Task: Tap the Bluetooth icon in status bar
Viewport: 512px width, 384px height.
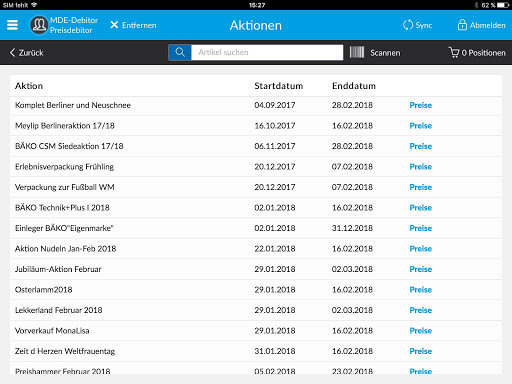Action: (x=476, y=5)
